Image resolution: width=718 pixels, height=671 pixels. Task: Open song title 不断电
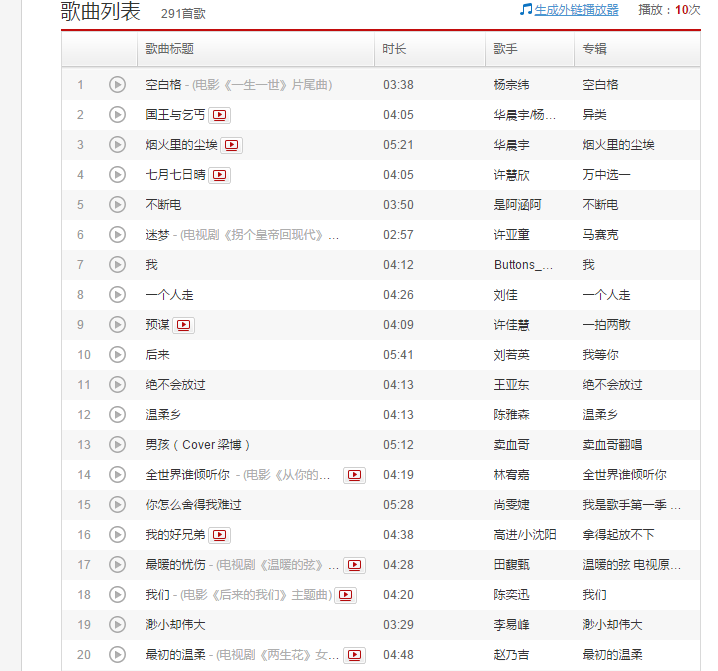(x=163, y=205)
